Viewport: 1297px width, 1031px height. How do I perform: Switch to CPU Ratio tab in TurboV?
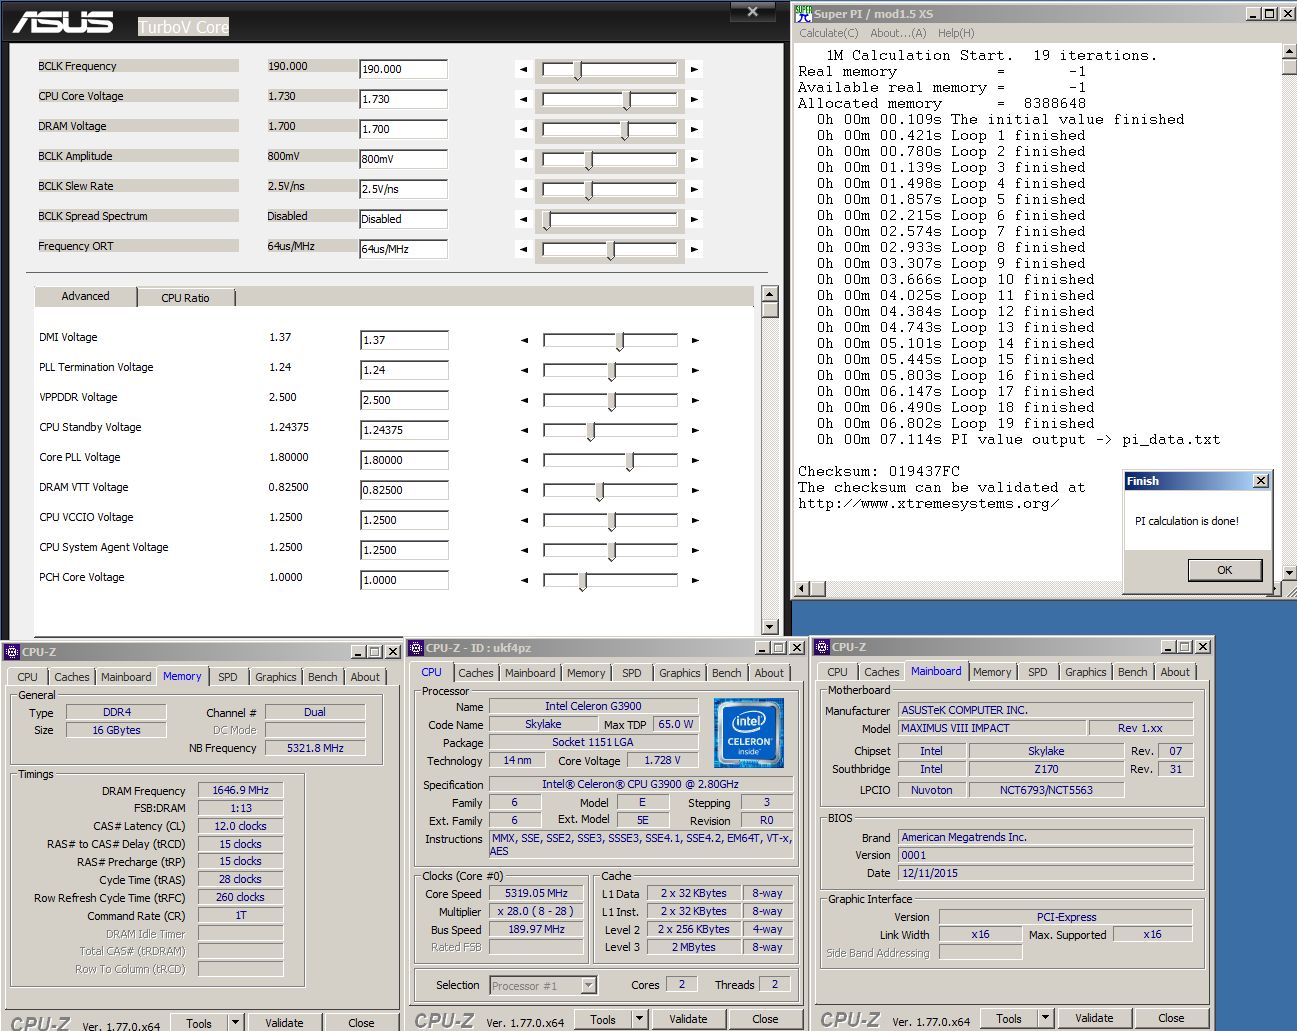click(186, 298)
